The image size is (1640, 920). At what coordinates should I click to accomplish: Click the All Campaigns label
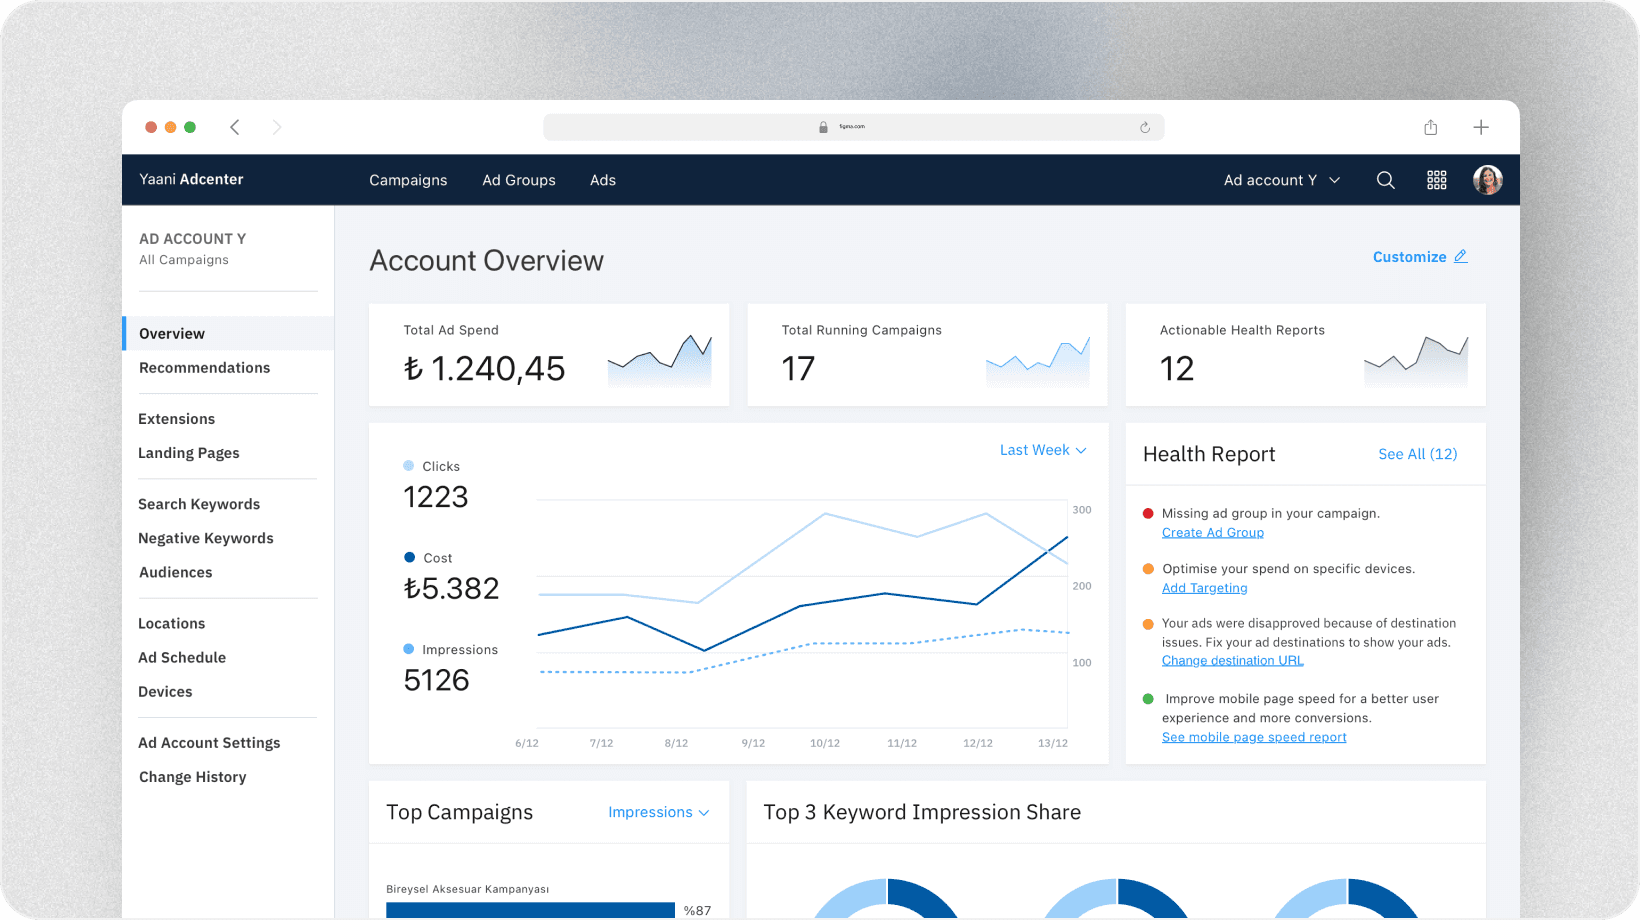click(x=184, y=260)
